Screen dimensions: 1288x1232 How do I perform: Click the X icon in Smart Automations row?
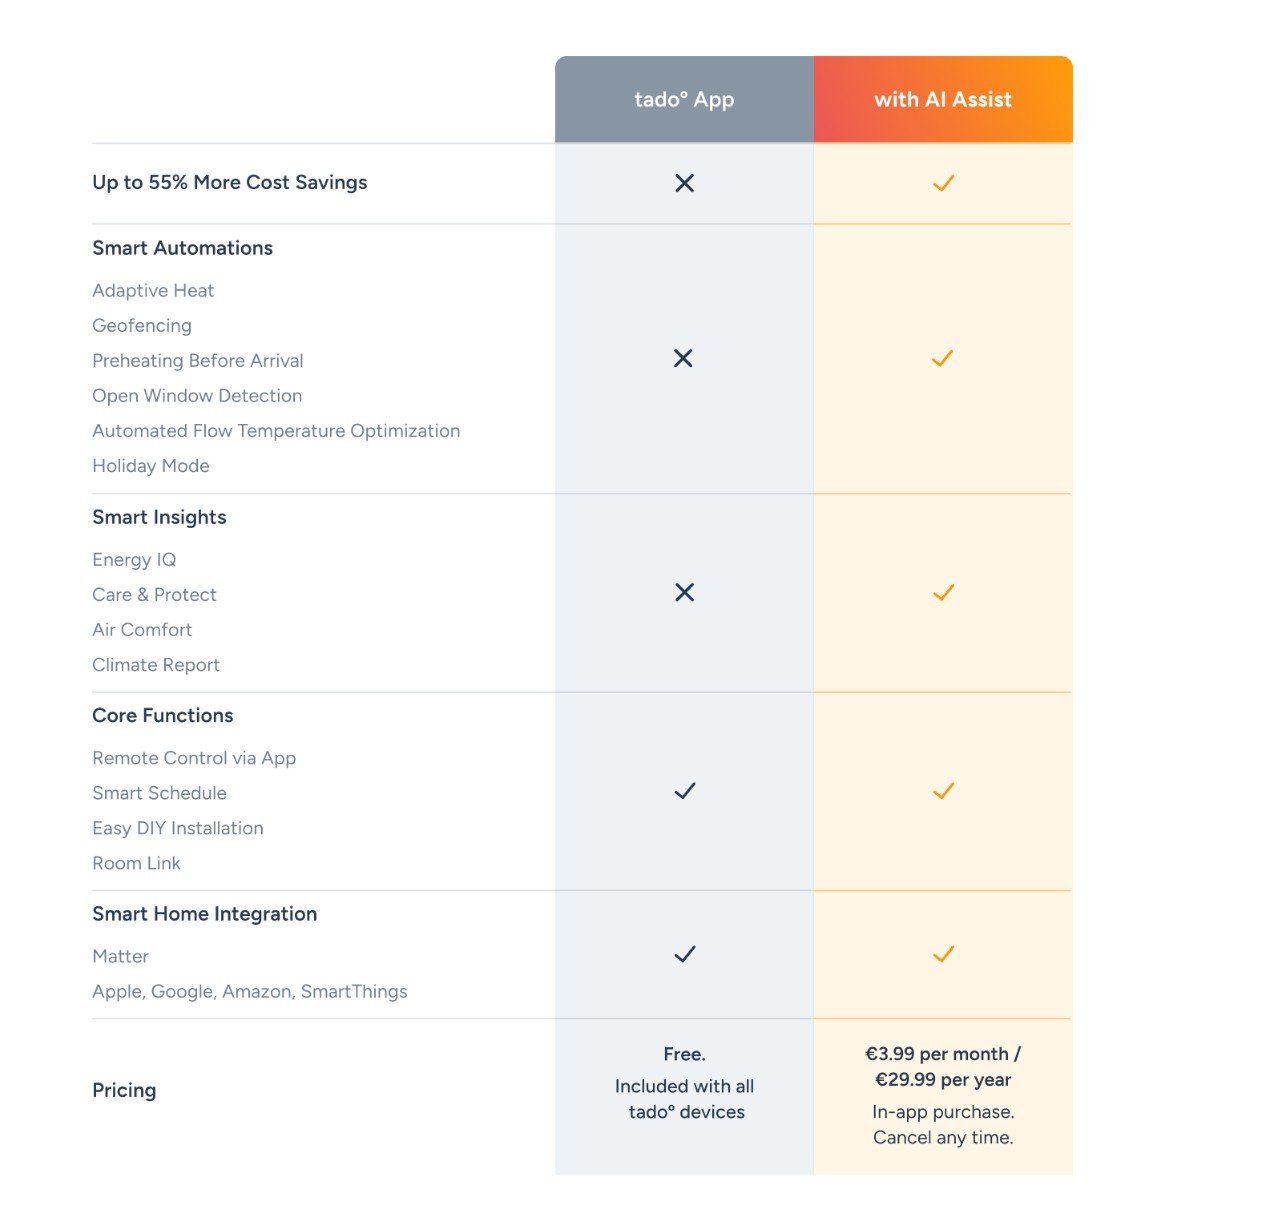point(683,358)
